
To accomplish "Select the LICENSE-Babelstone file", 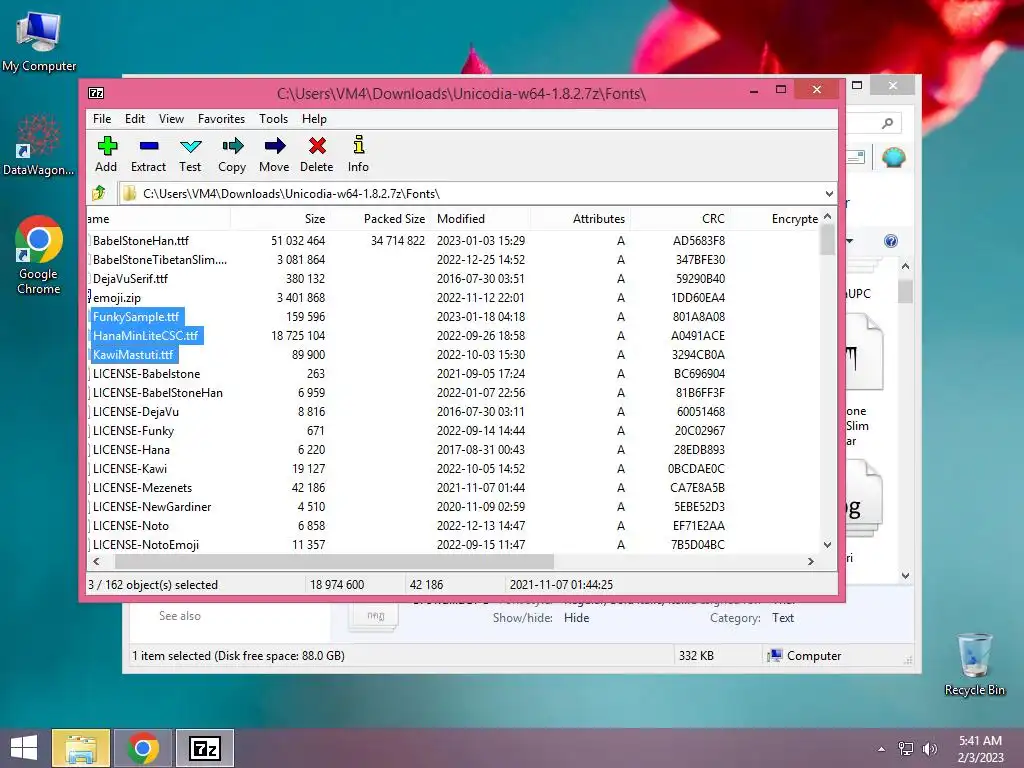I will (x=146, y=374).
